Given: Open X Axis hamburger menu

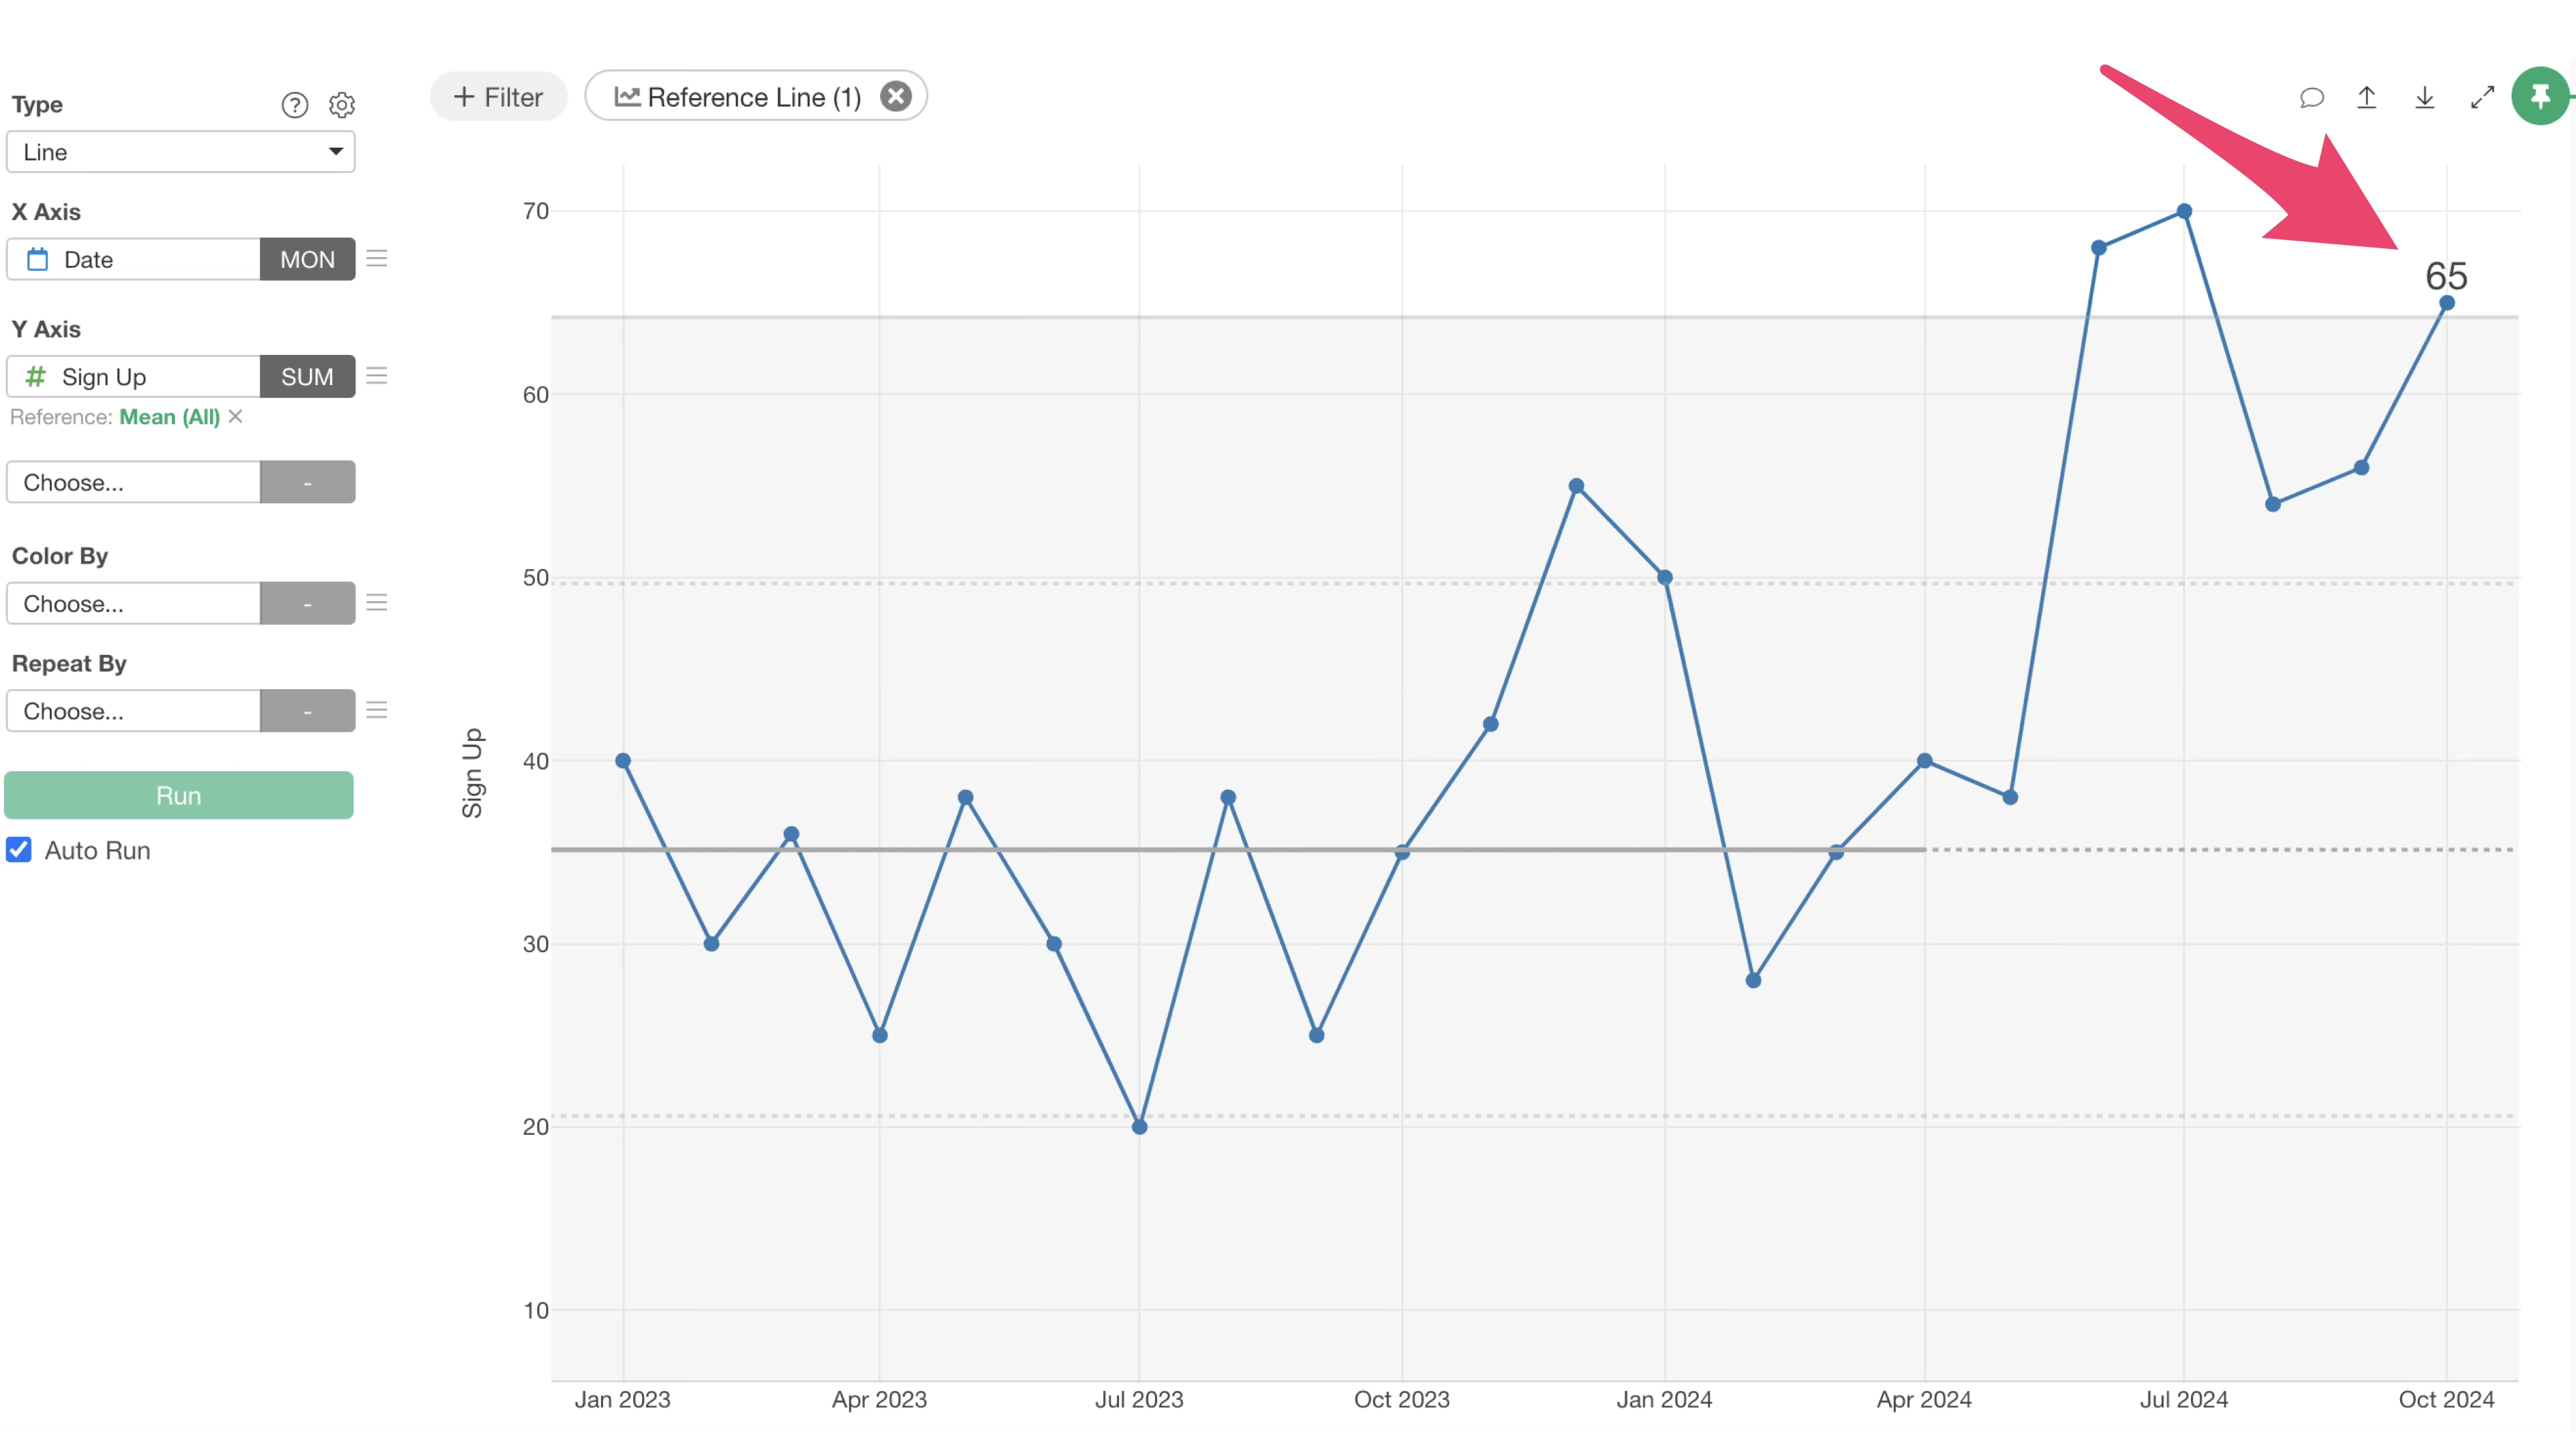Looking at the screenshot, I should point(377,259).
